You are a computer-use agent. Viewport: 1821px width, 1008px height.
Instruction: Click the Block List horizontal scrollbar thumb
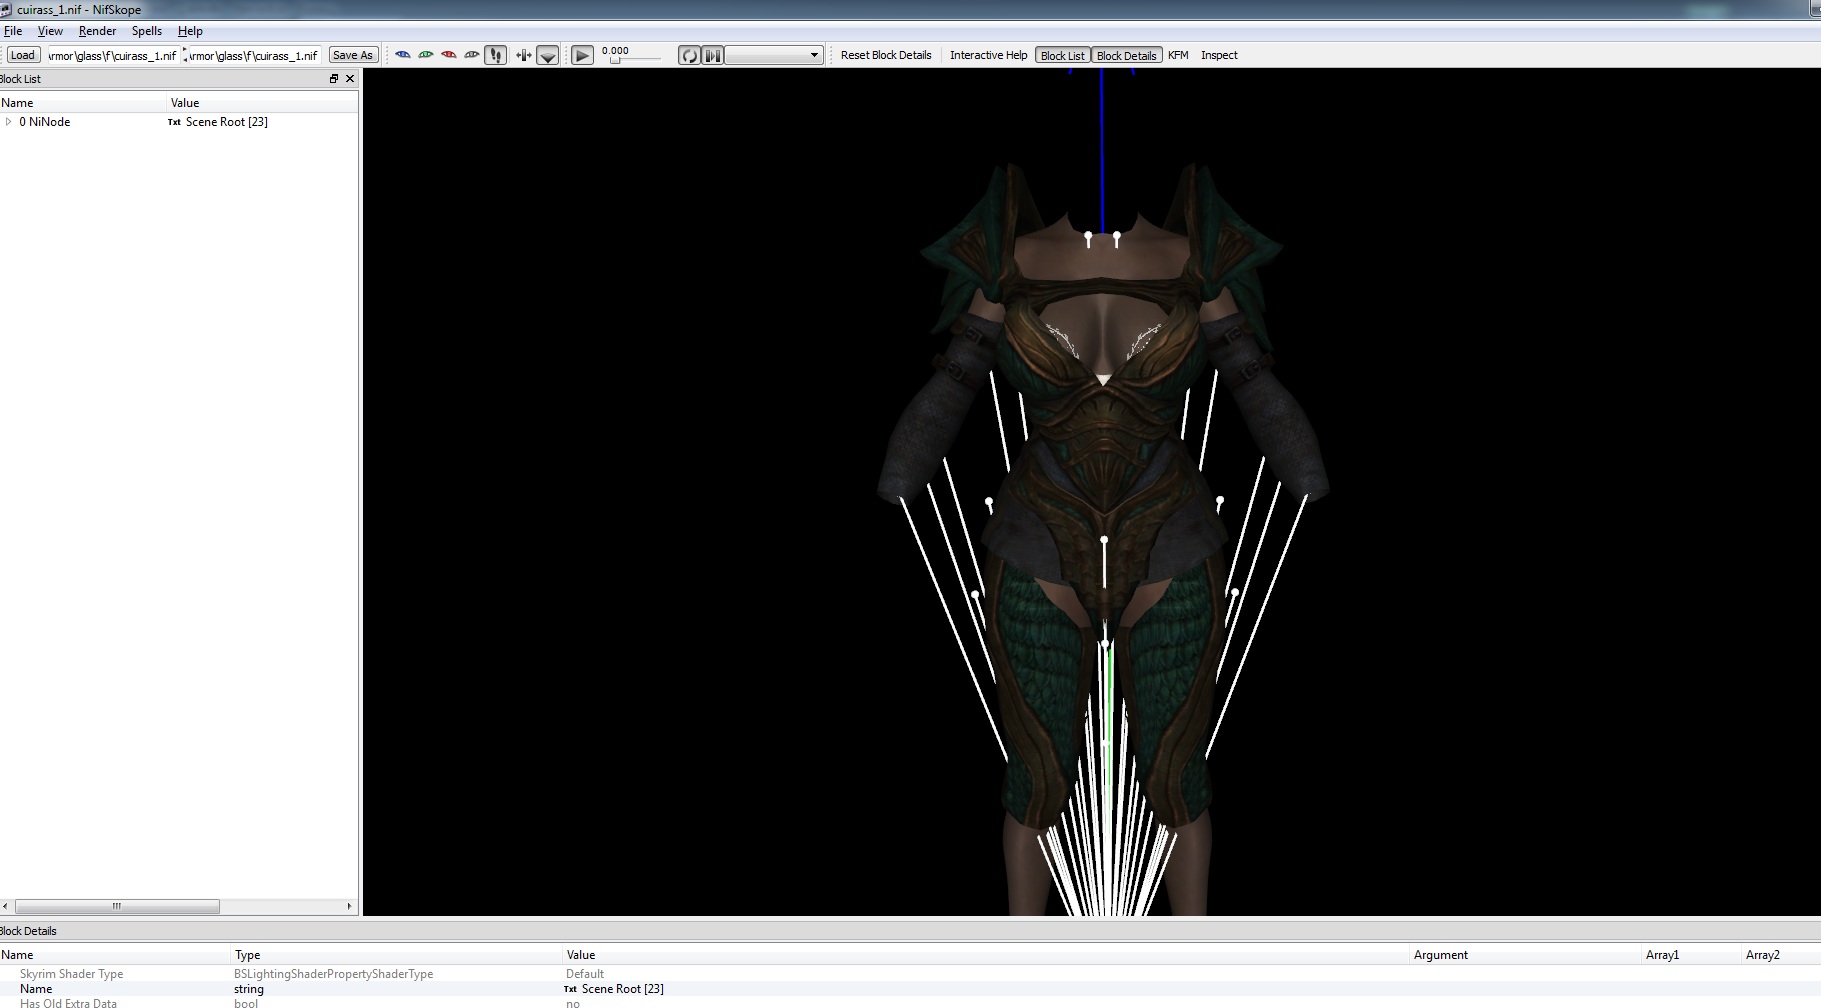point(117,906)
